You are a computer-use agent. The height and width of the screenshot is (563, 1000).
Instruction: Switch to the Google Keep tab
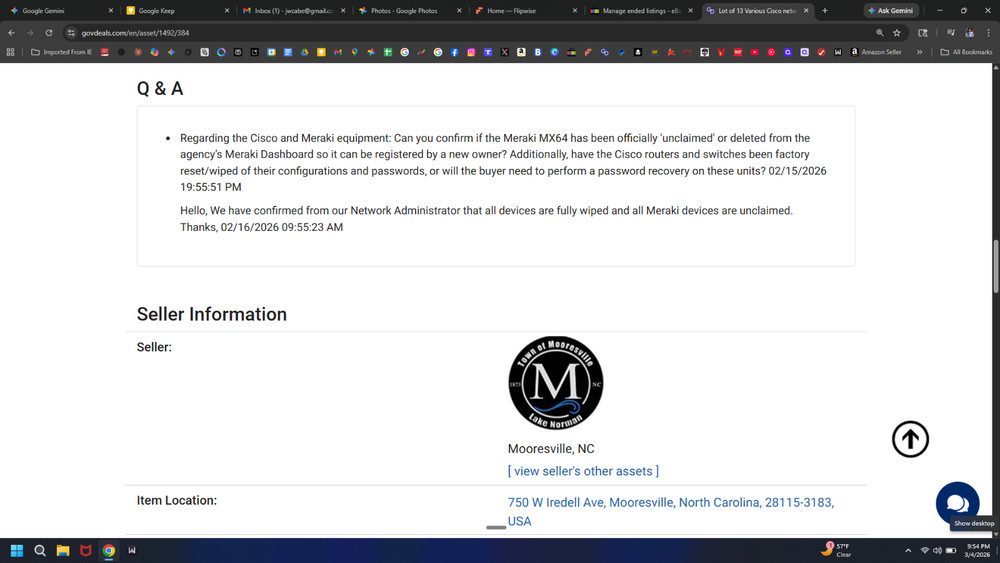click(177, 11)
